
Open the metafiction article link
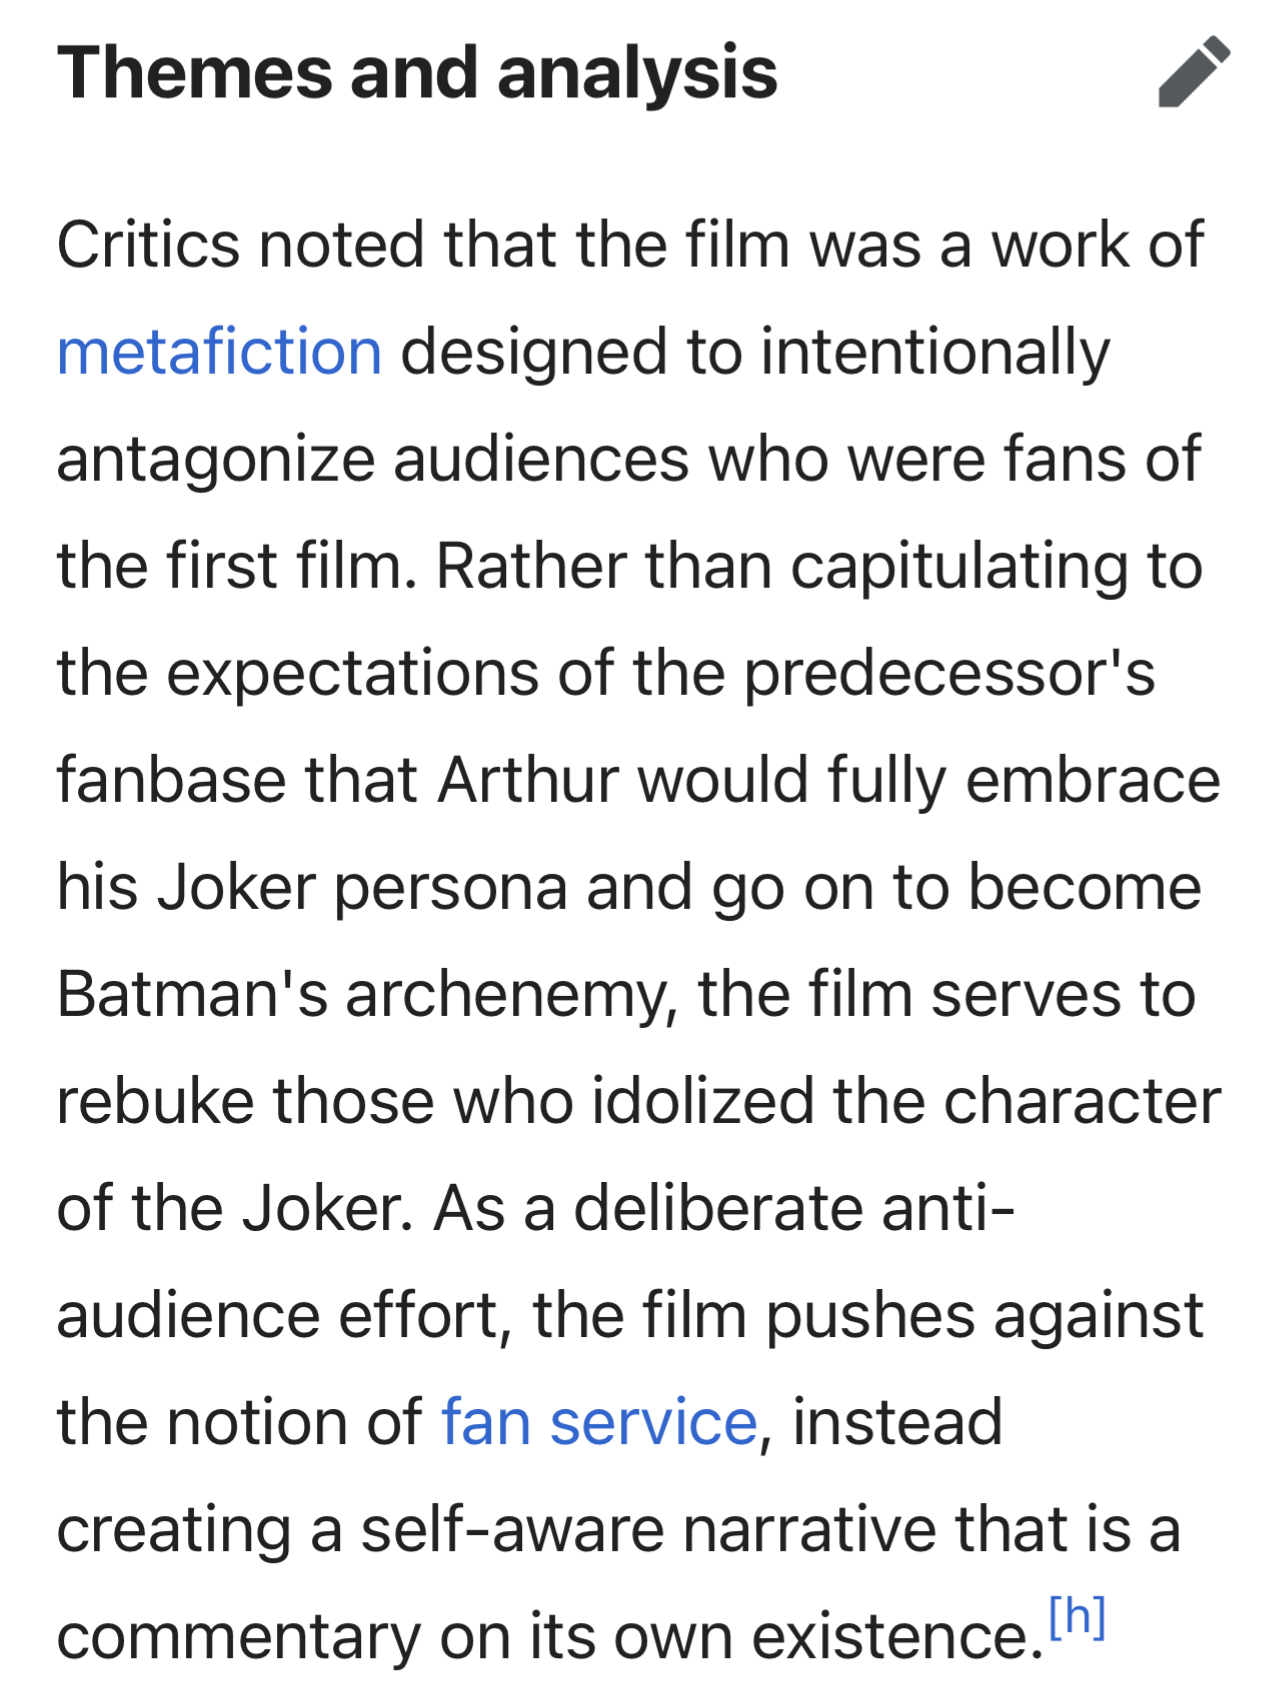click(x=219, y=352)
